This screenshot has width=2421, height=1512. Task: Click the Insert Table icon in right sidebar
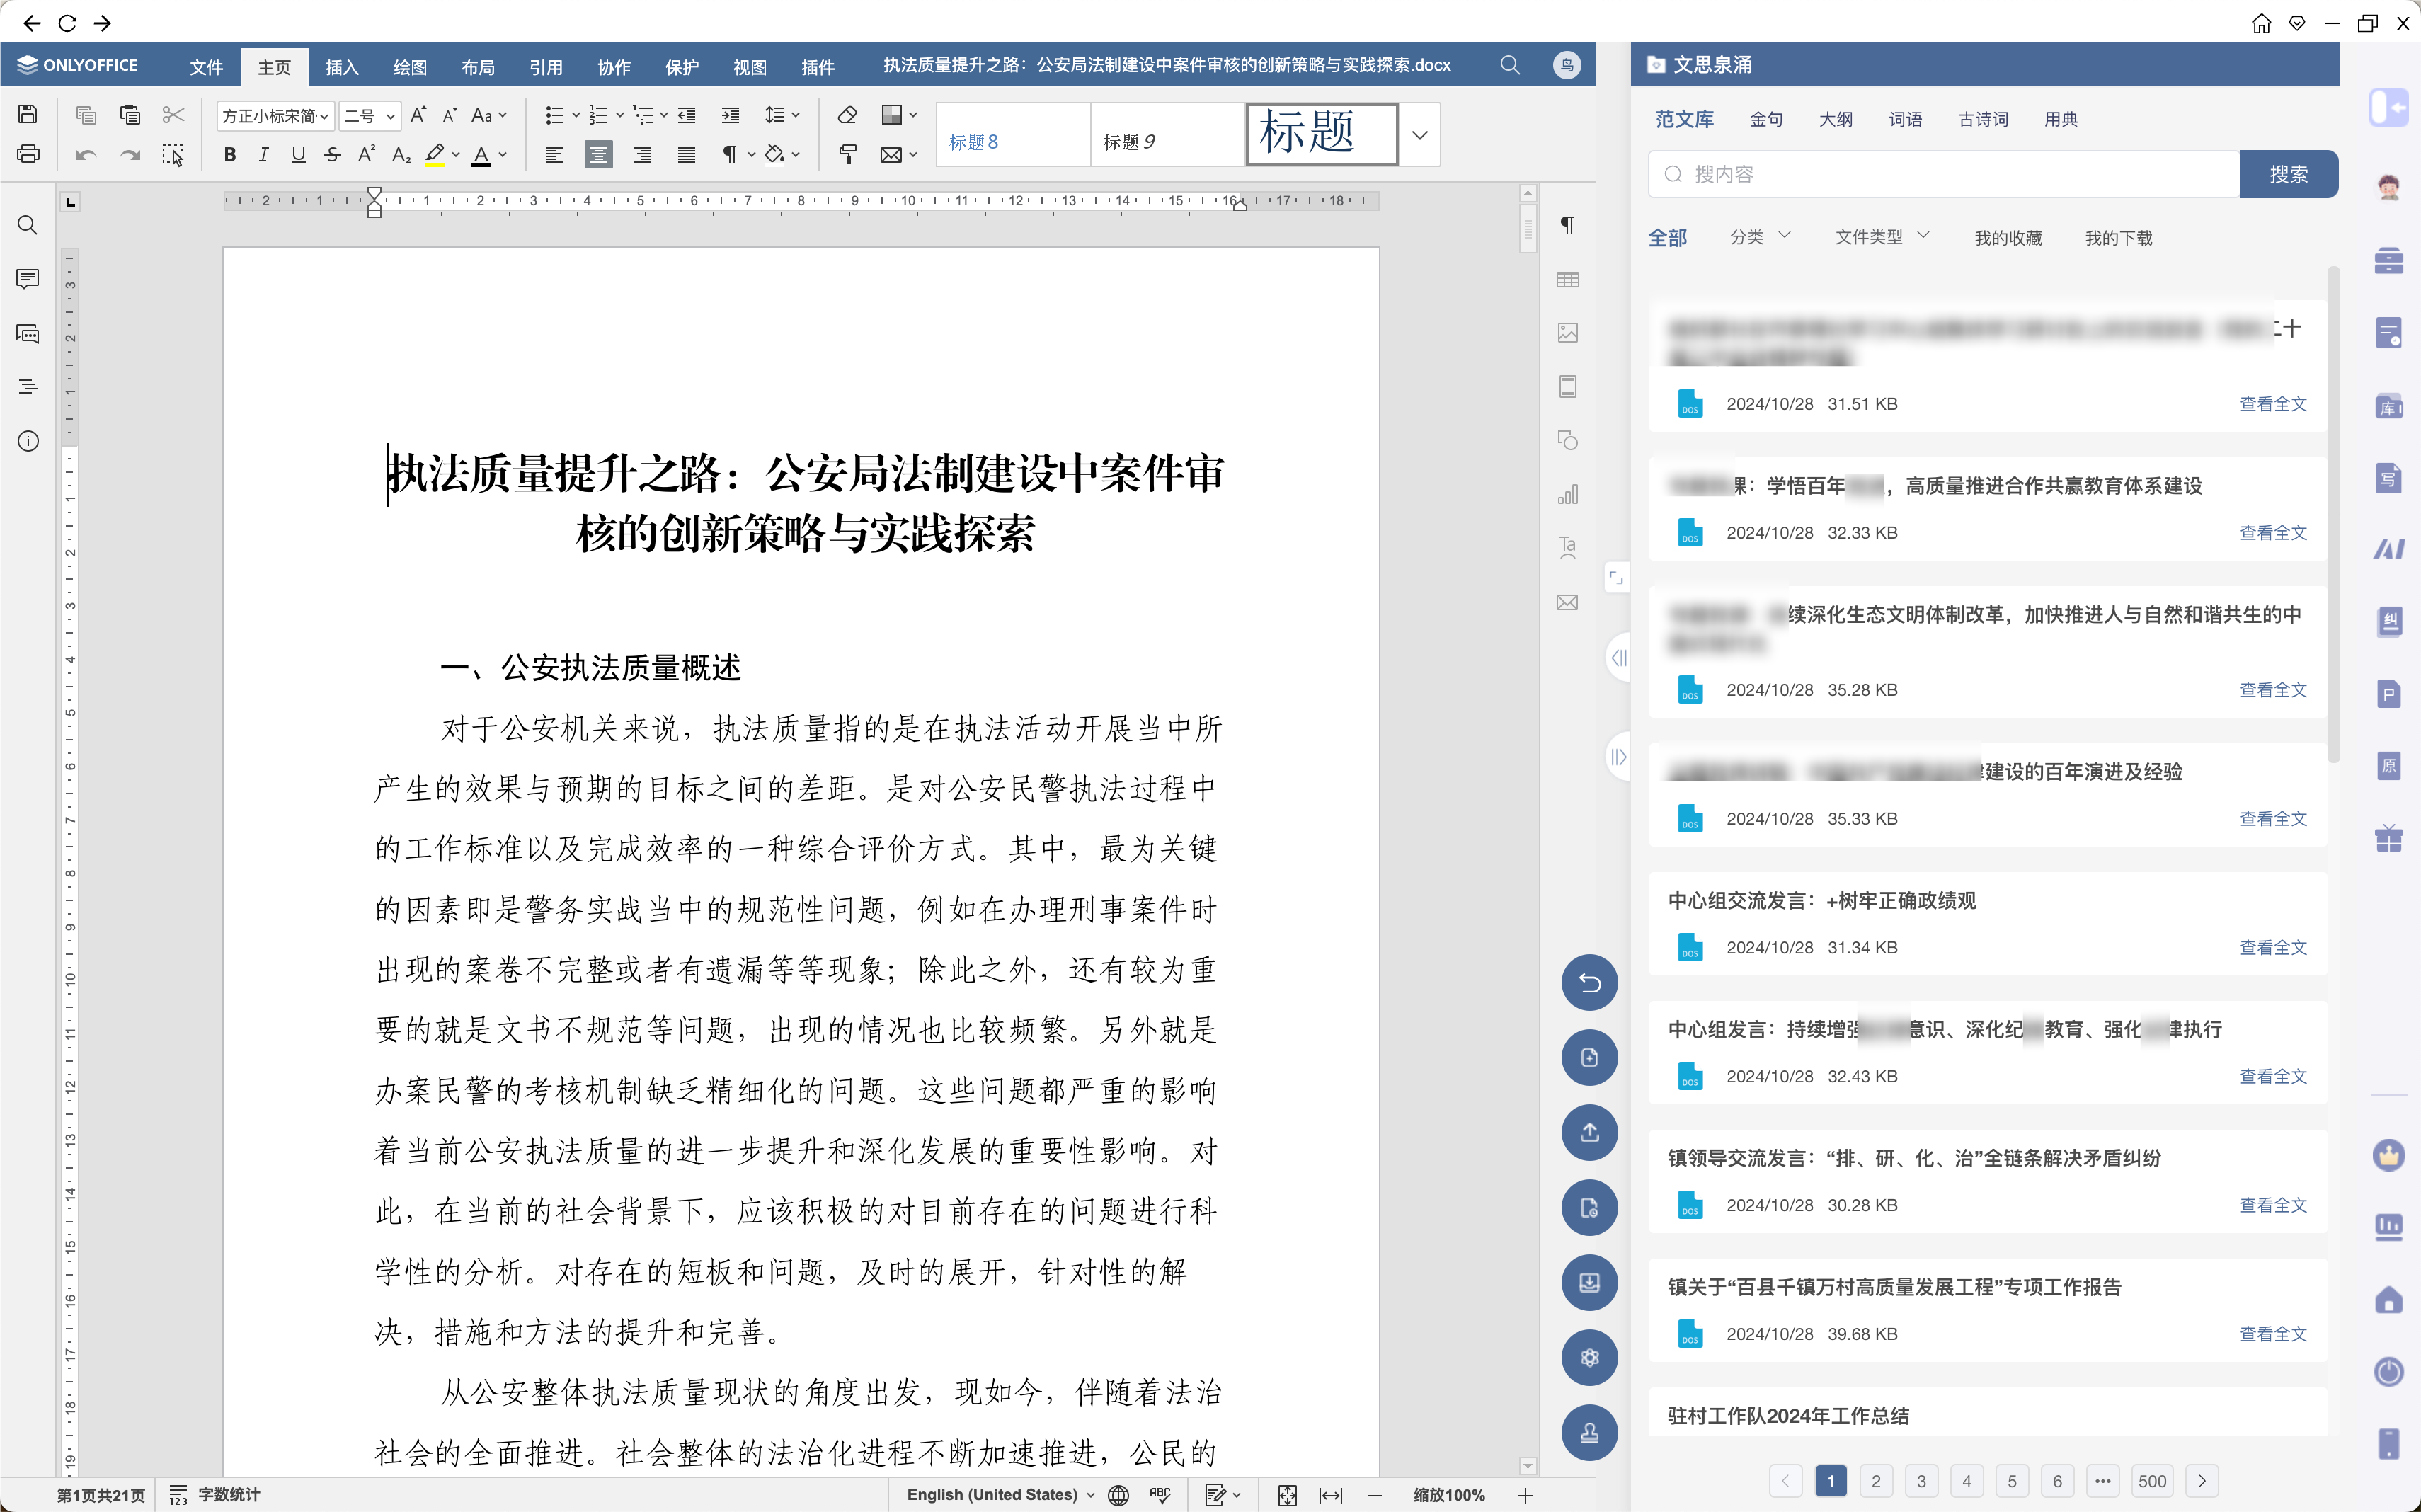pyautogui.click(x=1567, y=280)
